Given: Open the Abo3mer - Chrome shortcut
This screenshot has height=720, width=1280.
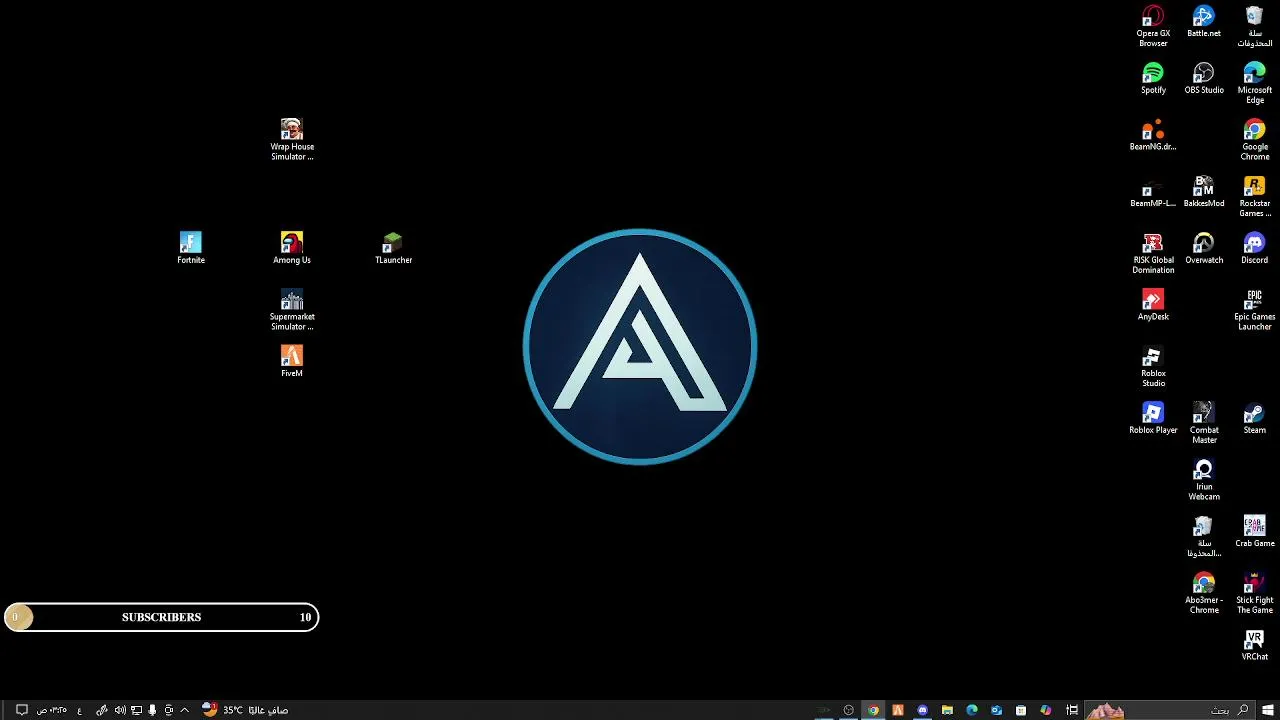Looking at the screenshot, I should tap(1204, 594).
